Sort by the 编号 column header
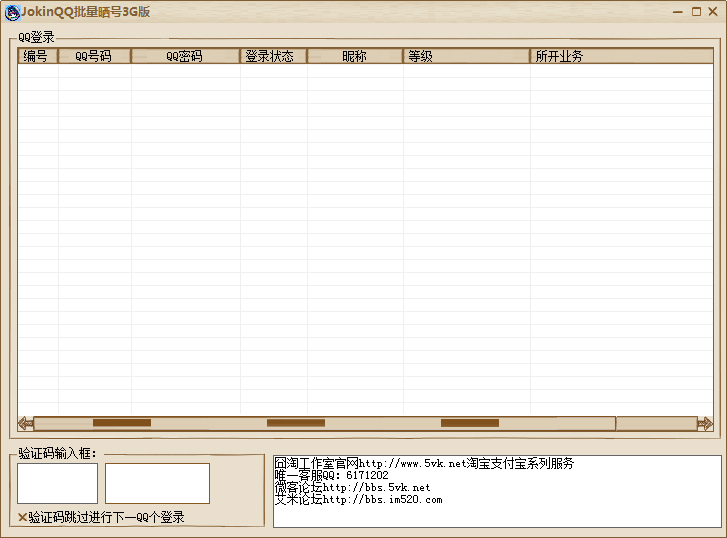727x538 pixels. pyautogui.click(x=37, y=56)
